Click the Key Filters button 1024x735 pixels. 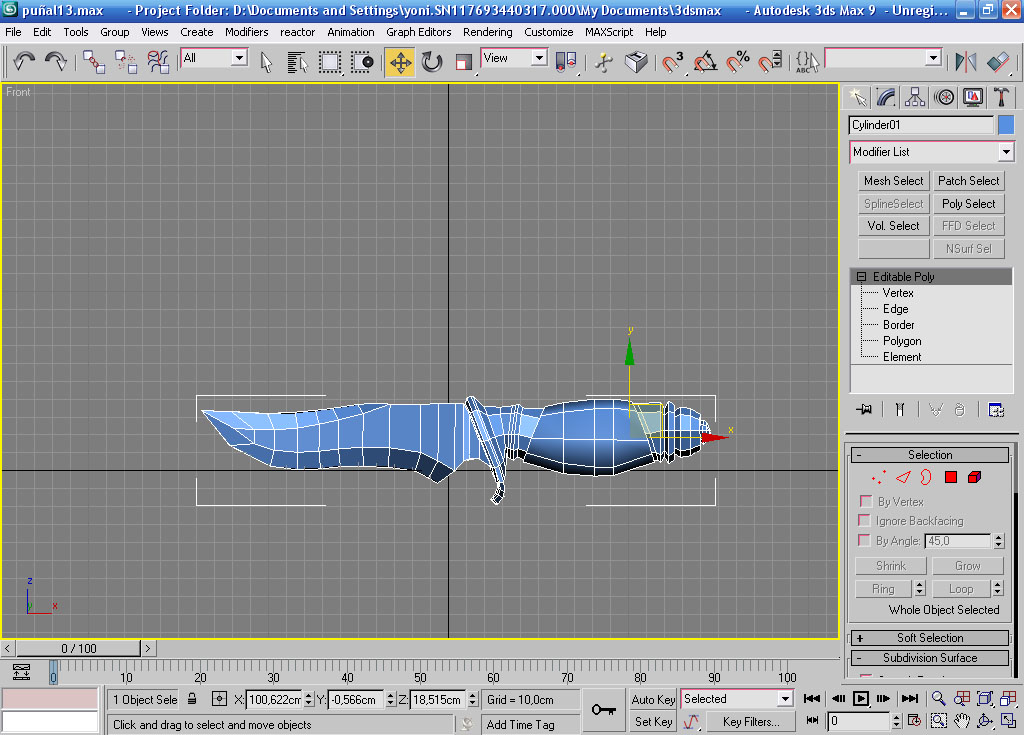point(751,721)
